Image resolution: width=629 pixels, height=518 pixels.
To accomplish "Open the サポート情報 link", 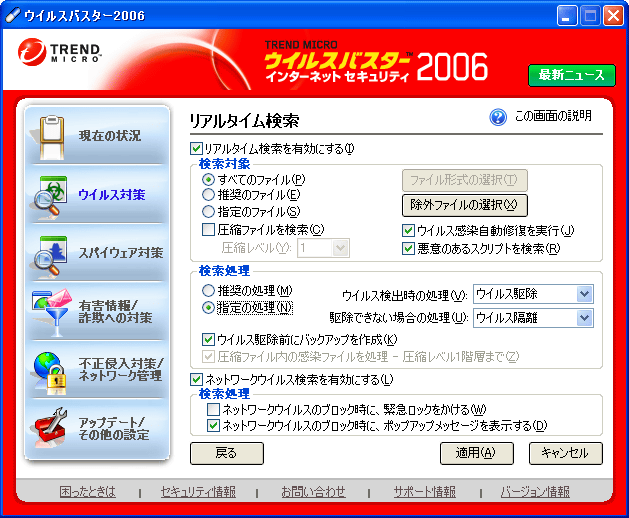I will [x=424, y=492].
